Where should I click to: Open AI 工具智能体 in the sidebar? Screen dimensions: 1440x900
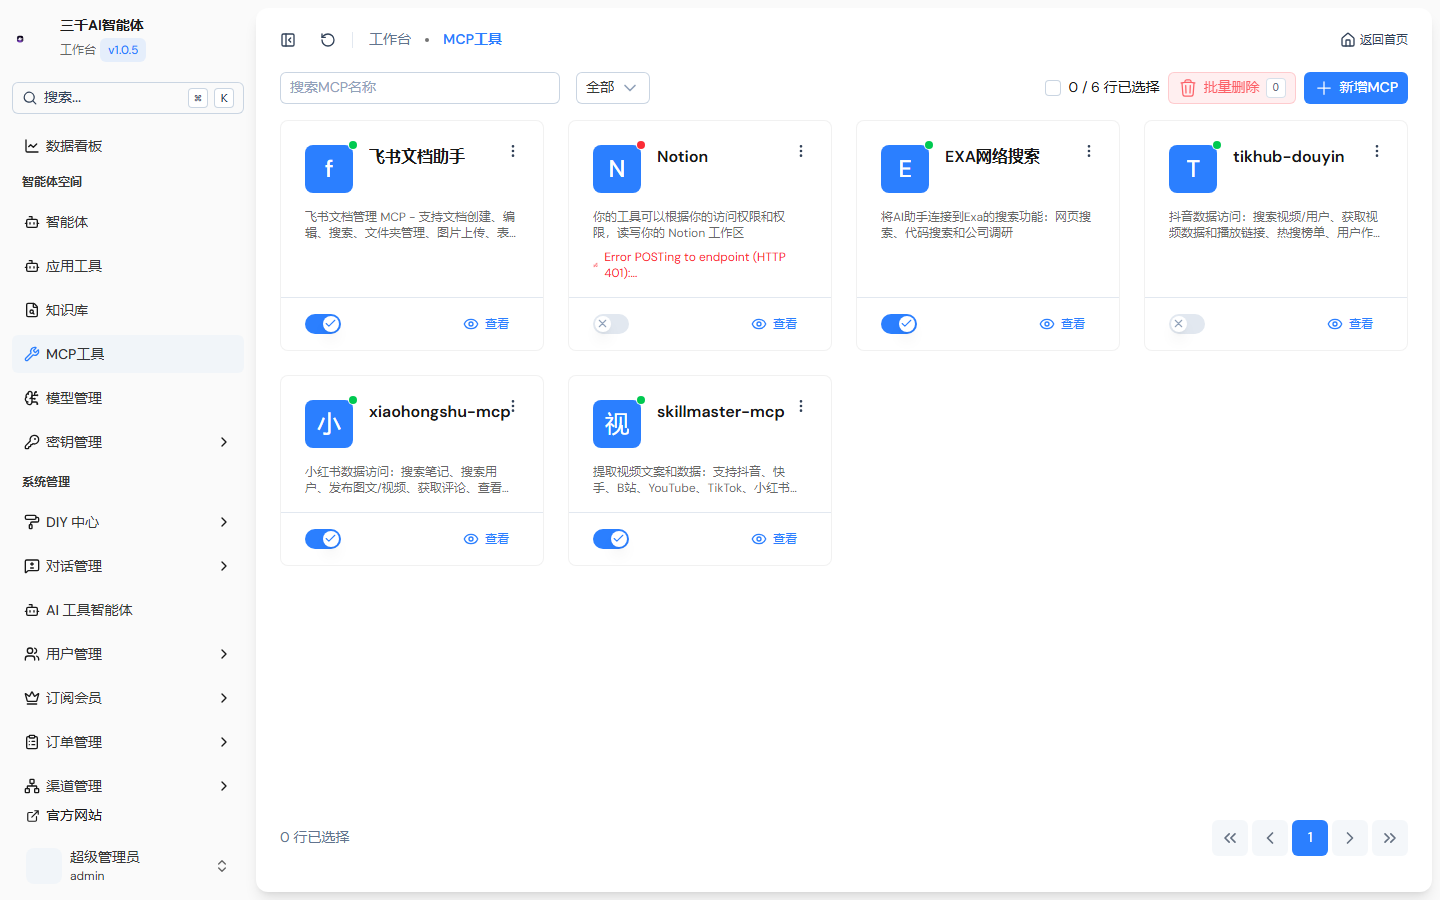tap(128, 610)
